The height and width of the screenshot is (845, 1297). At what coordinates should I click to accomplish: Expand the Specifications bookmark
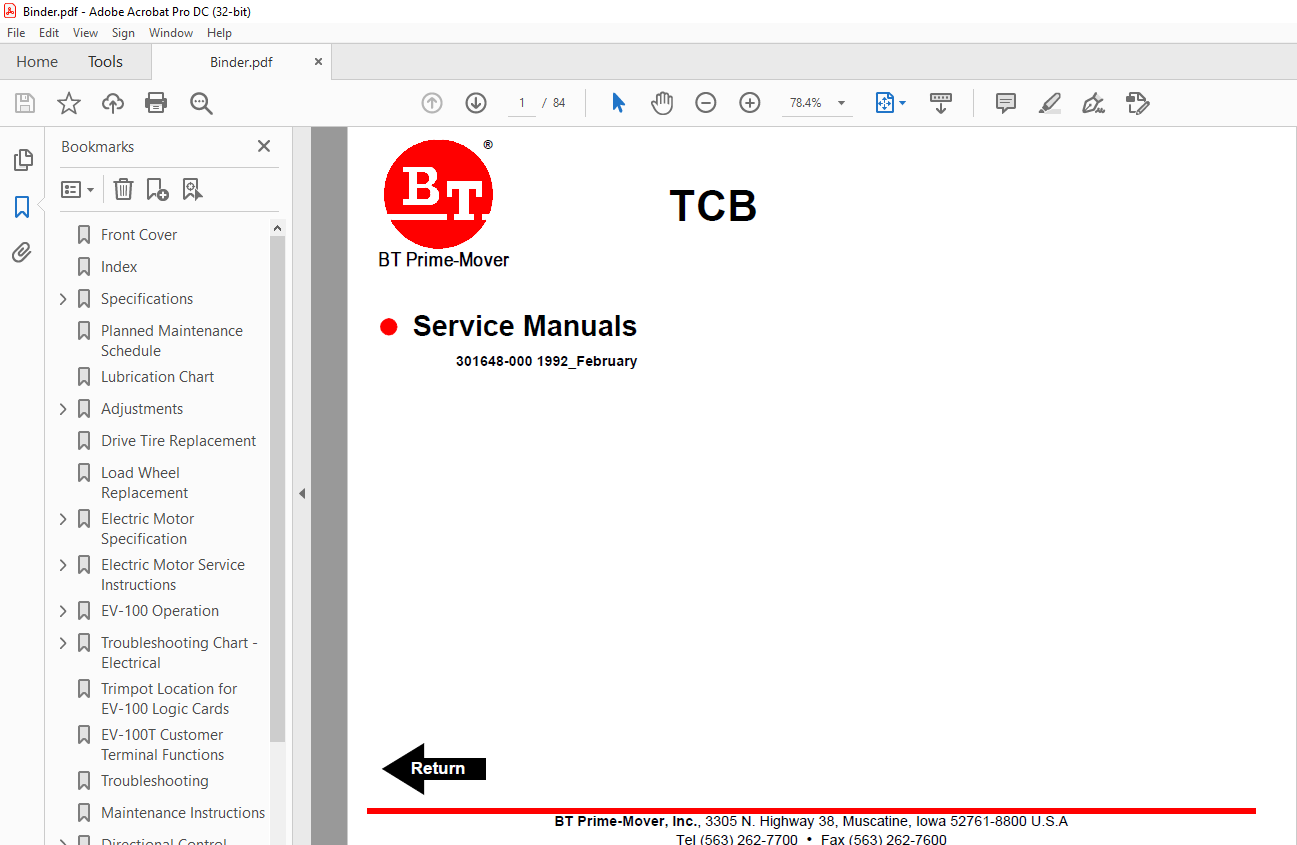[64, 299]
